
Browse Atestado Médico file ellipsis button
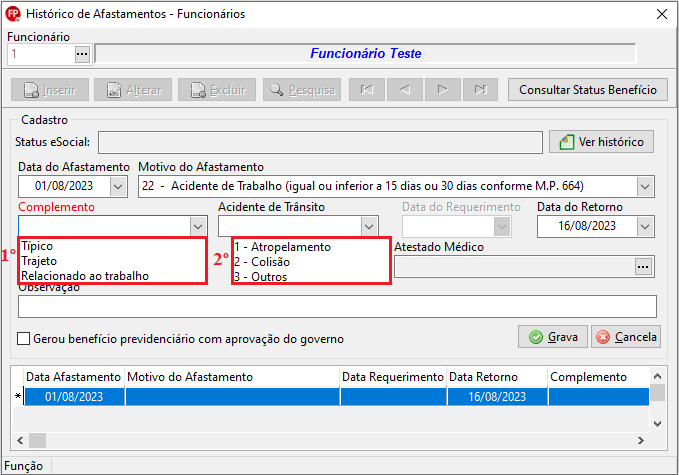tap(643, 266)
